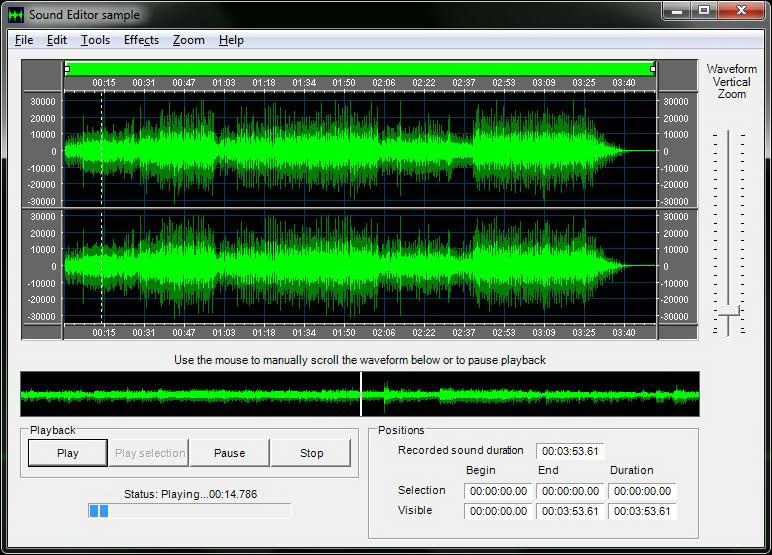Expand the Effects menu

click(x=141, y=40)
